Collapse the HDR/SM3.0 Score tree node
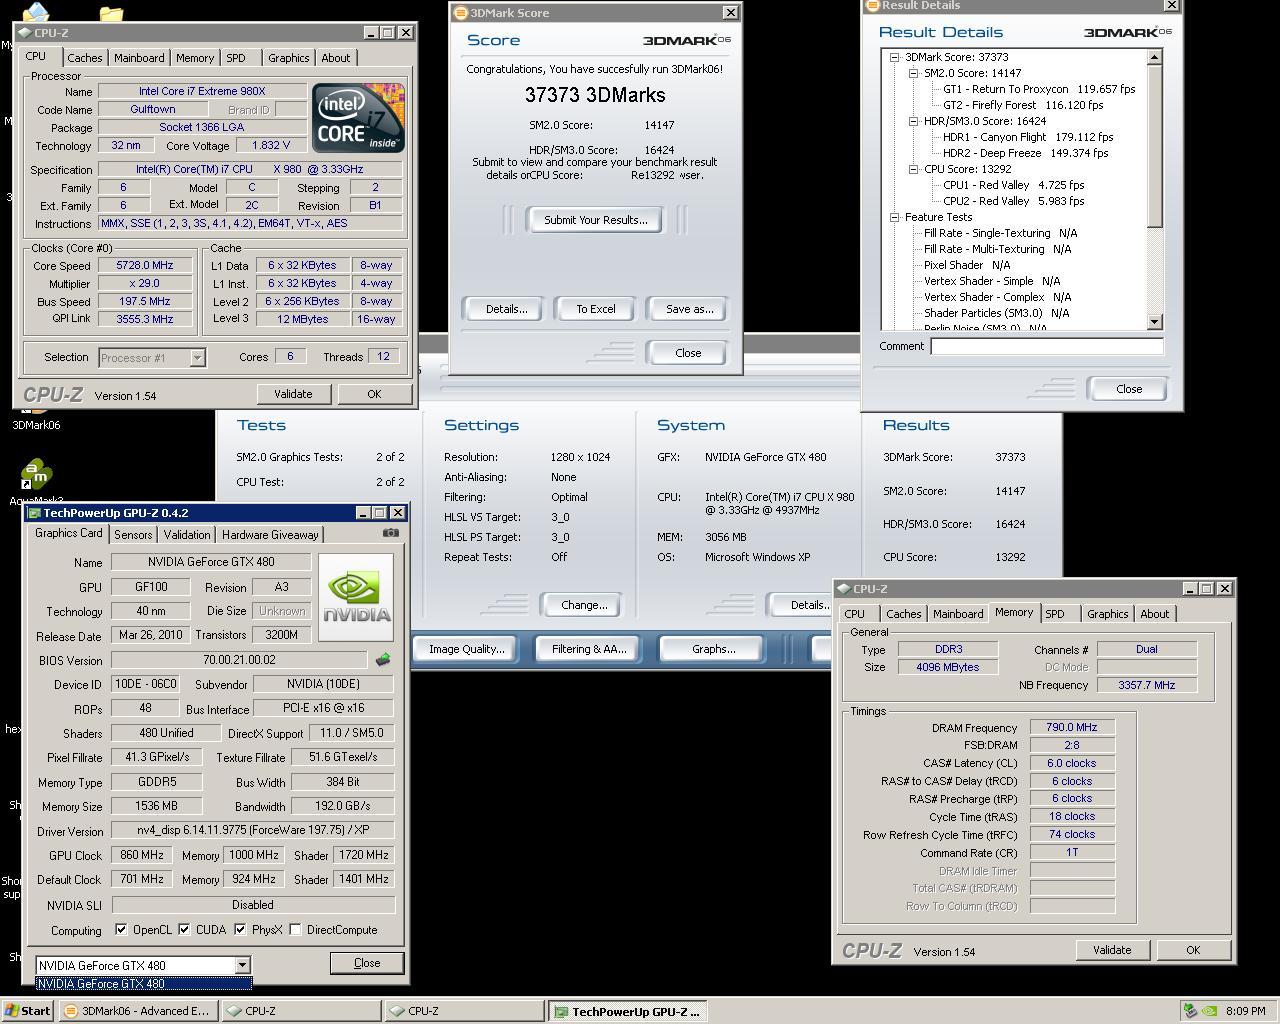 click(x=913, y=121)
